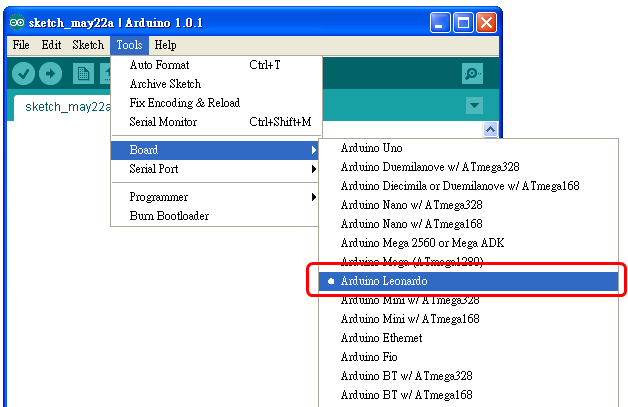Open the Edit menu
This screenshot has width=628, height=407.
pos(51,45)
